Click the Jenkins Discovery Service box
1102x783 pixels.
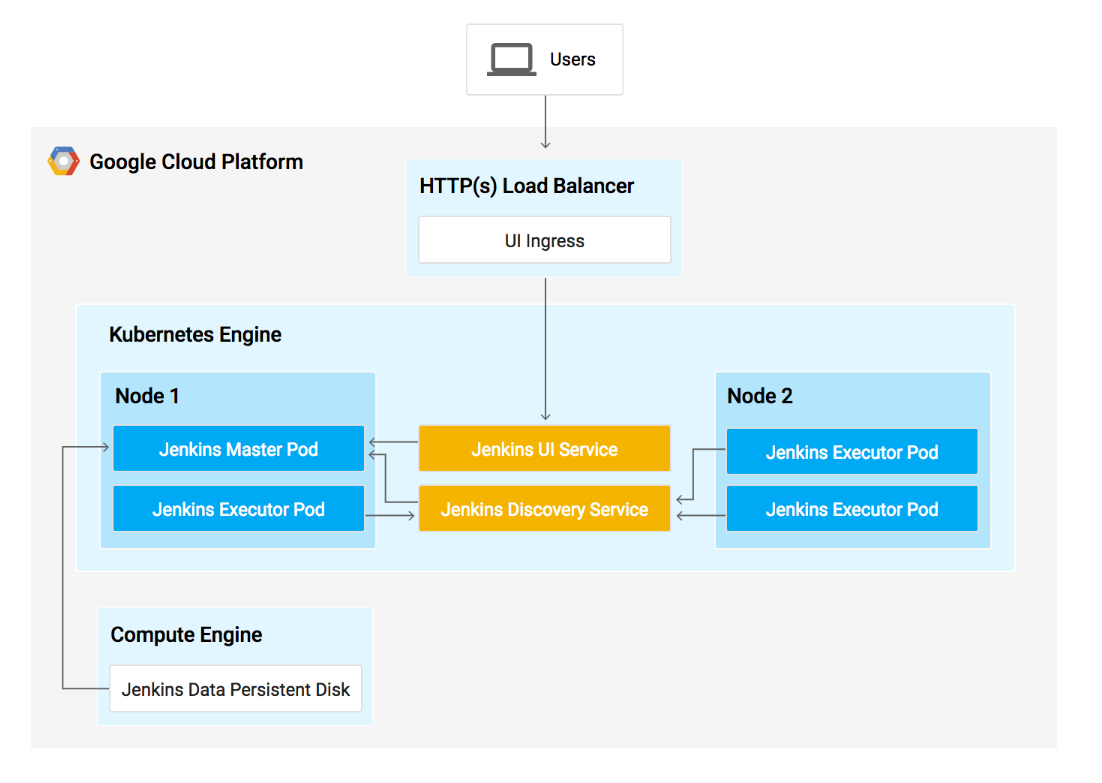click(545, 509)
